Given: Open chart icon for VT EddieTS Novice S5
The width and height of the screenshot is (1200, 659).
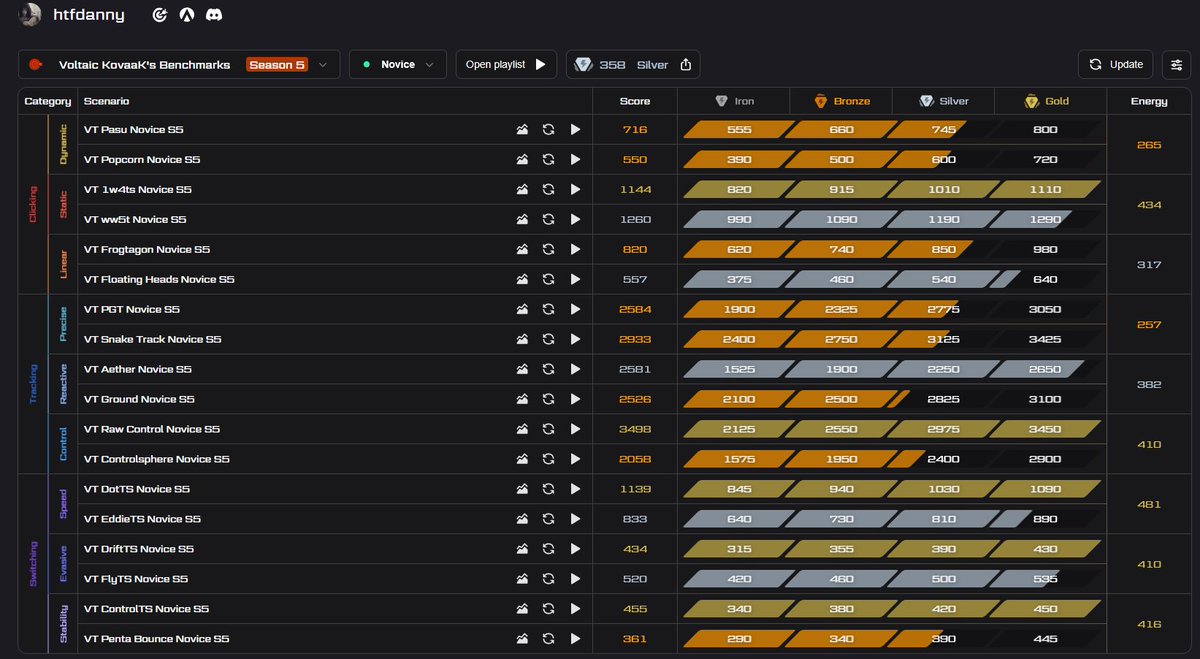Looking at the screenshot, I should 522,520.
